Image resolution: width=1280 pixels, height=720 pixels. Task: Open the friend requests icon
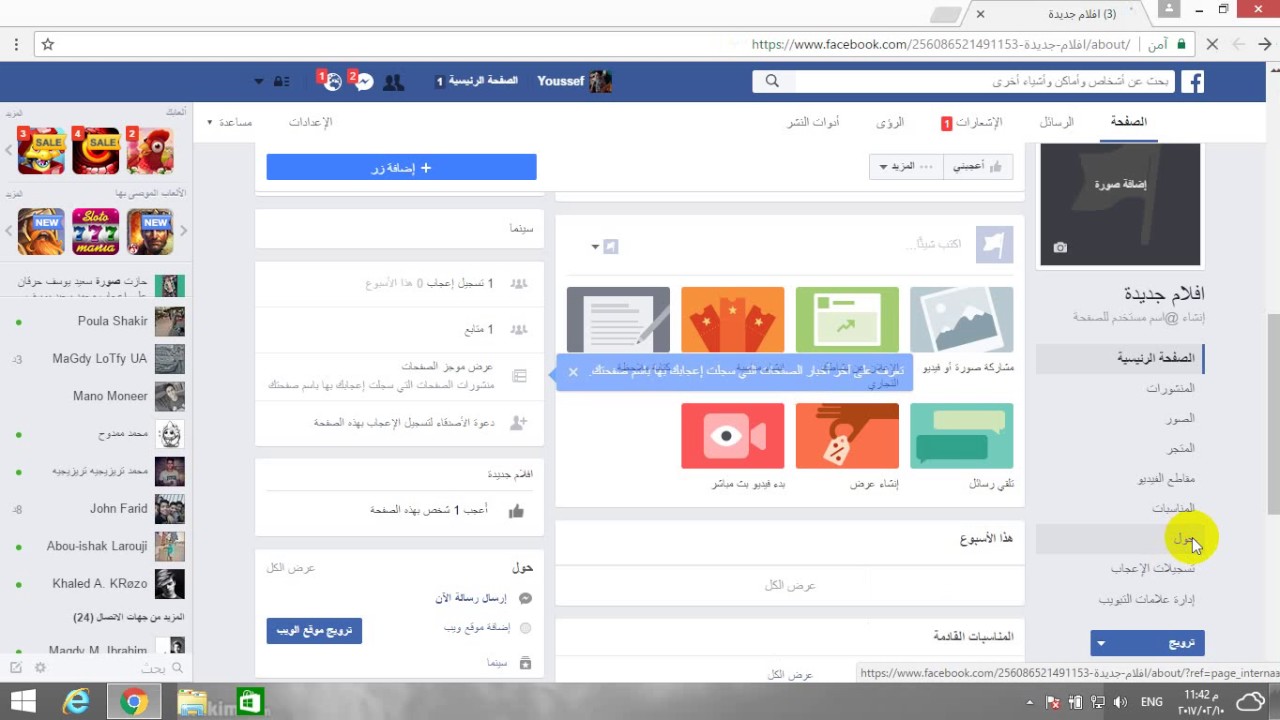(x=393, y=82)
